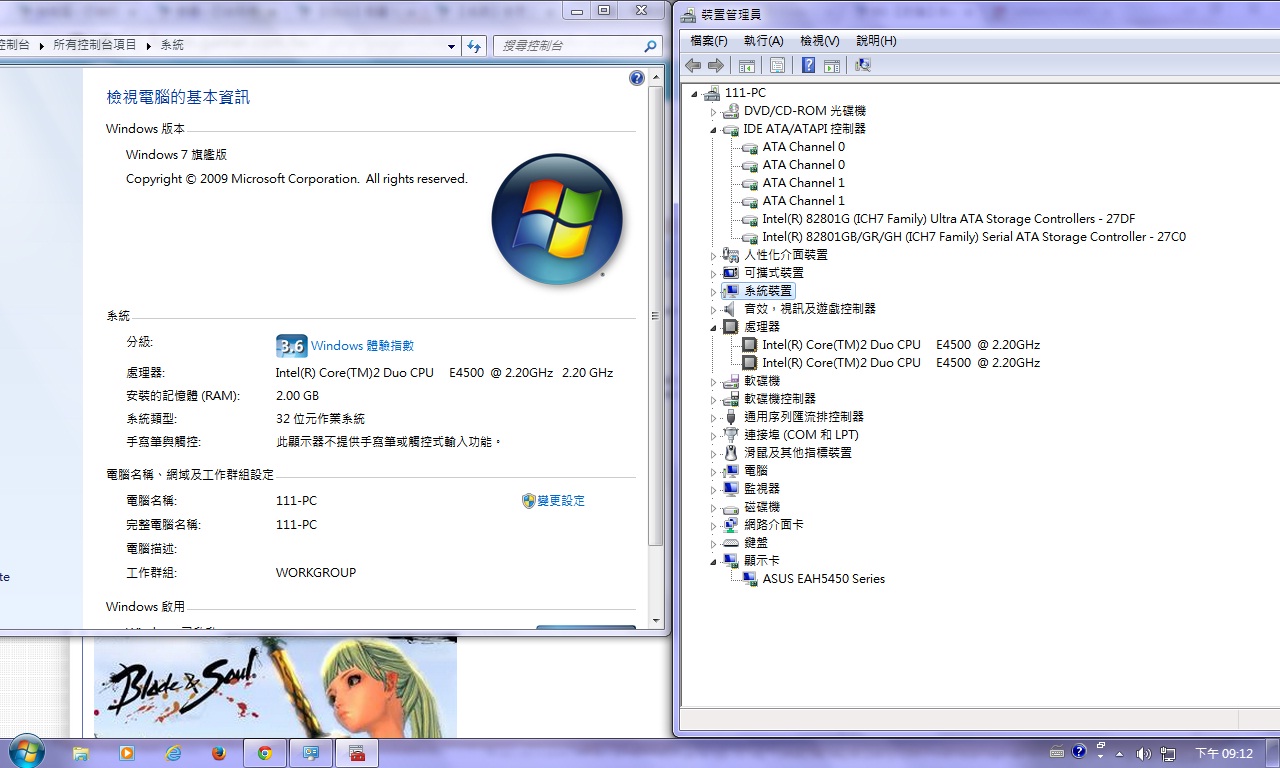1280x768 pixels.
Task: Click the Forward arrow in Device Manager toolbar
Action: click(715, 65)
